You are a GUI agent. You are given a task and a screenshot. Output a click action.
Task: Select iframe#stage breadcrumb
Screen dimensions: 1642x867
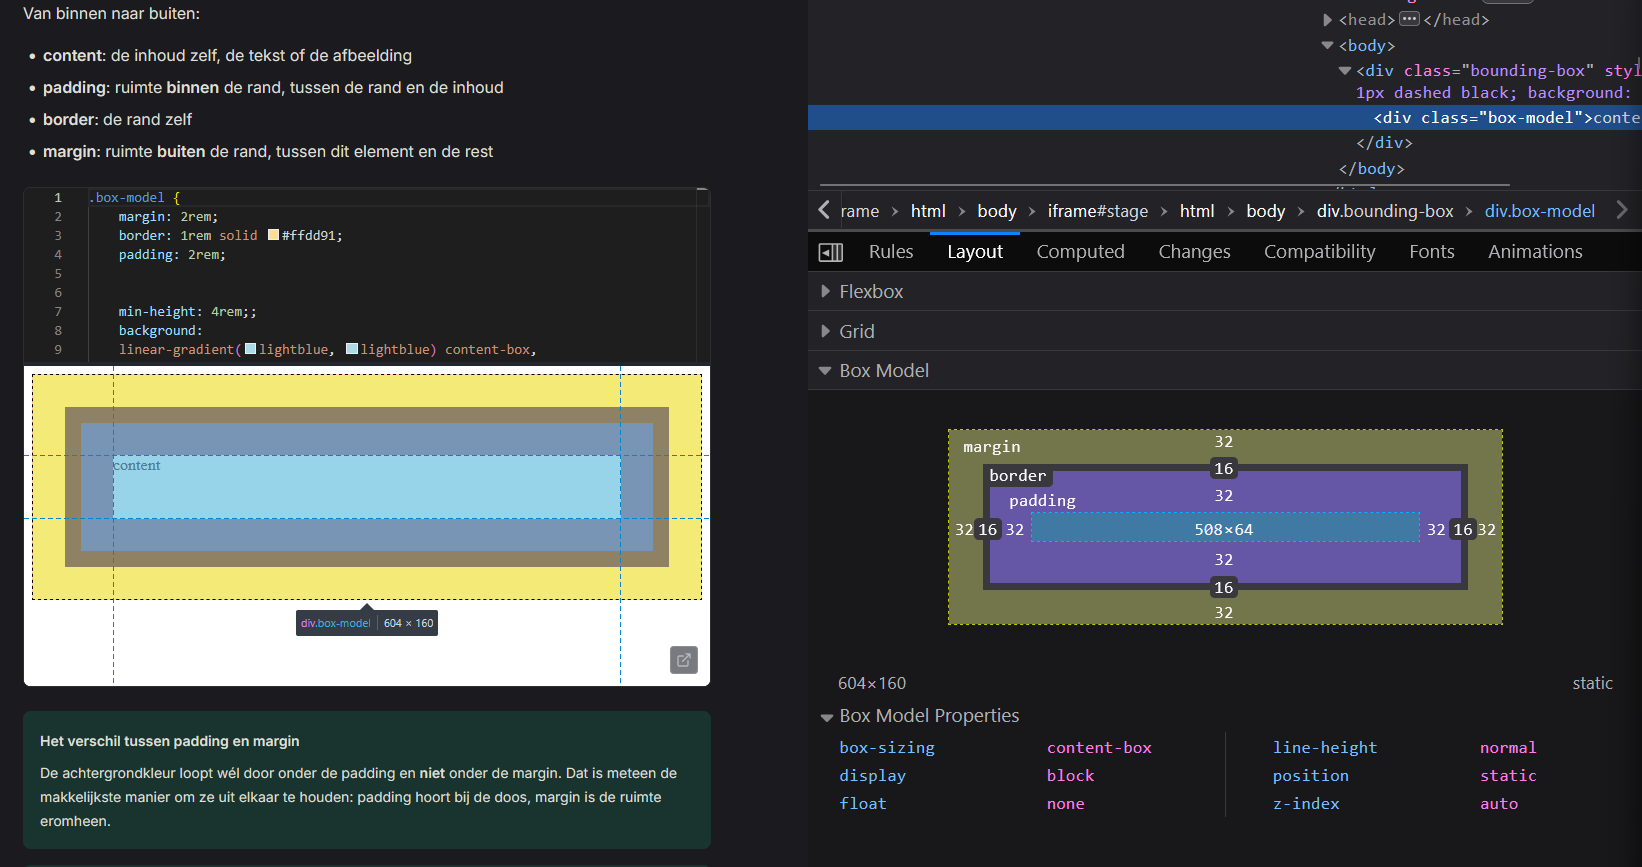[x=1097, y=211]
